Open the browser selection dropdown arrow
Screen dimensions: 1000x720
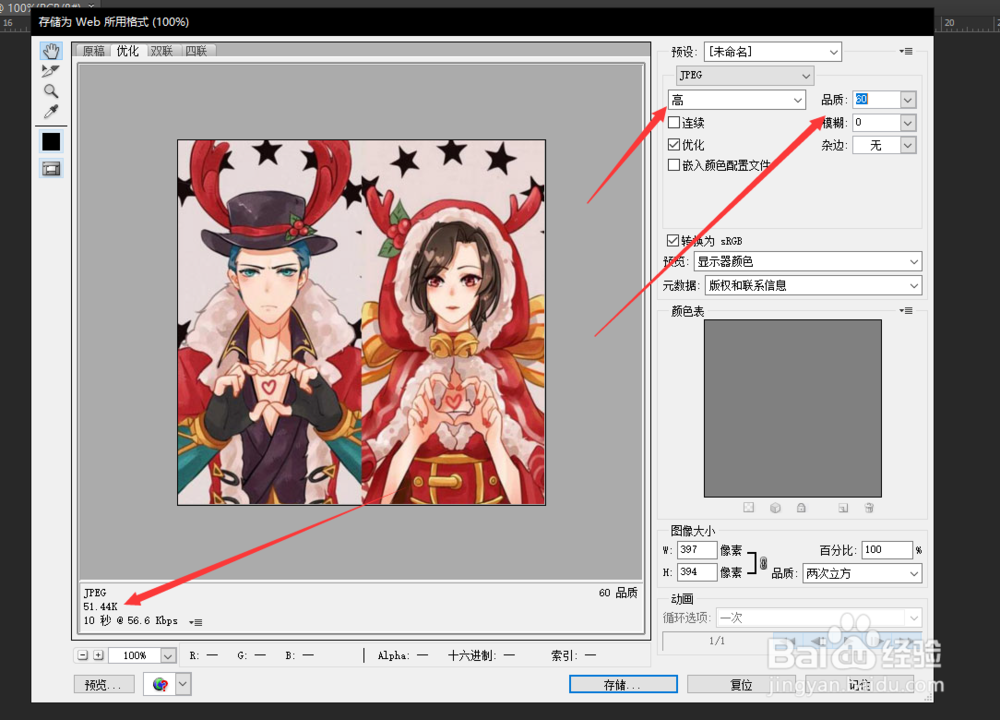click(183, 684)
